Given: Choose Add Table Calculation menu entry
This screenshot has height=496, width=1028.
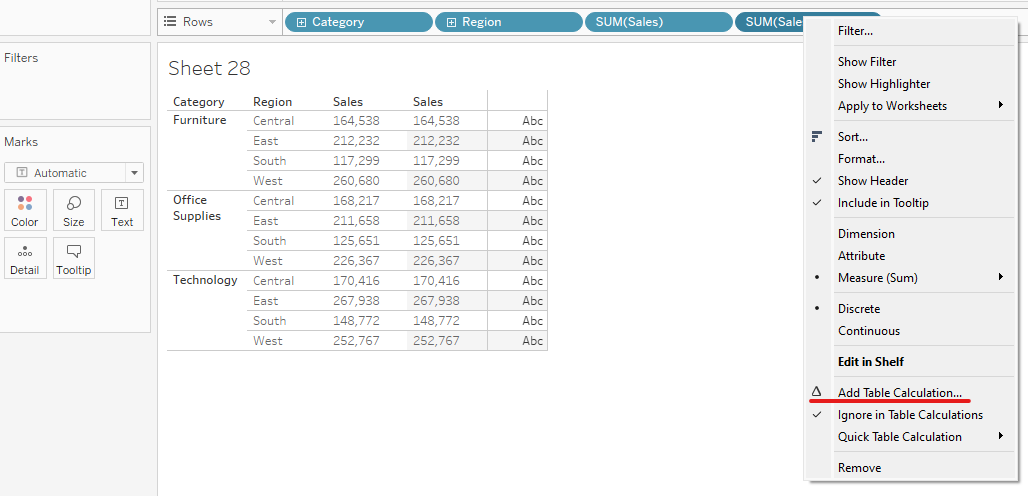Looking at the screenshot, I should point(900,393).
